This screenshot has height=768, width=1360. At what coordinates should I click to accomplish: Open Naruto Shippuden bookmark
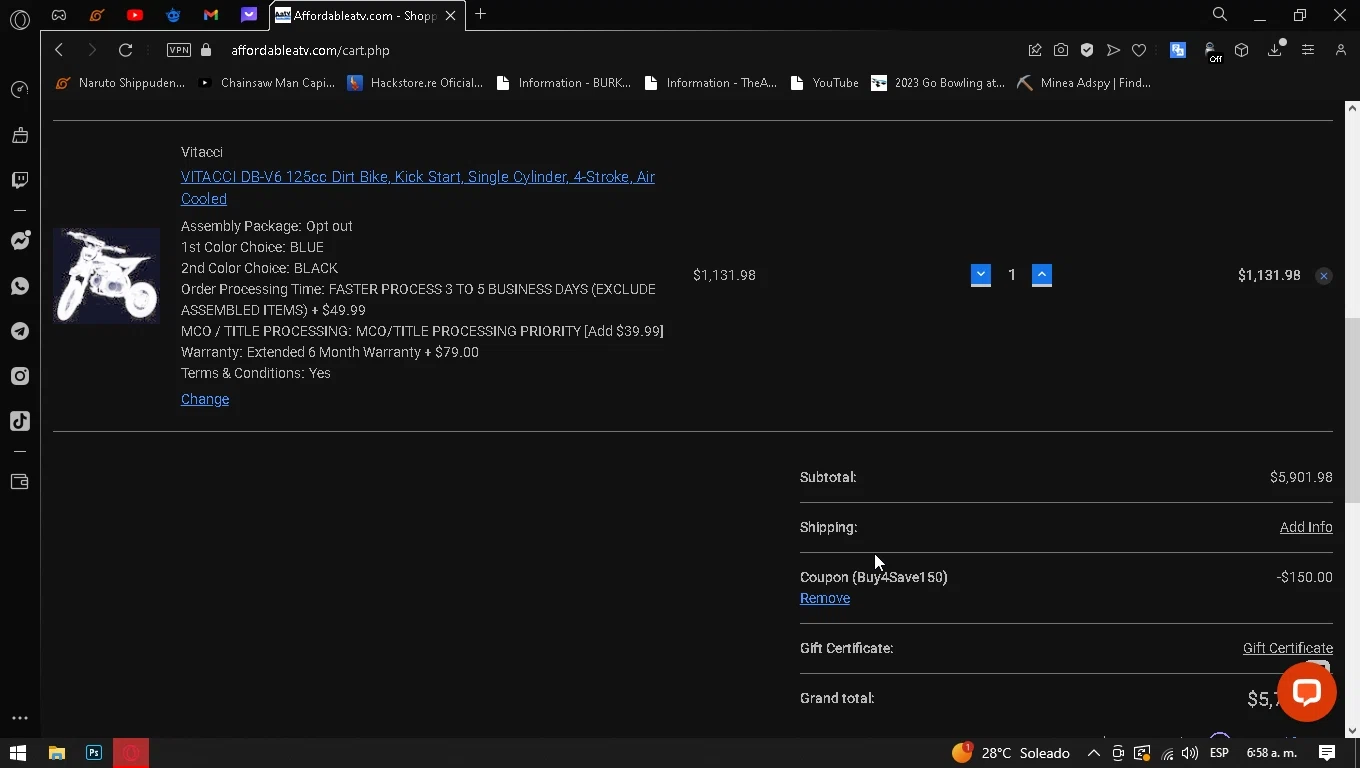click(x=120, y=83)
